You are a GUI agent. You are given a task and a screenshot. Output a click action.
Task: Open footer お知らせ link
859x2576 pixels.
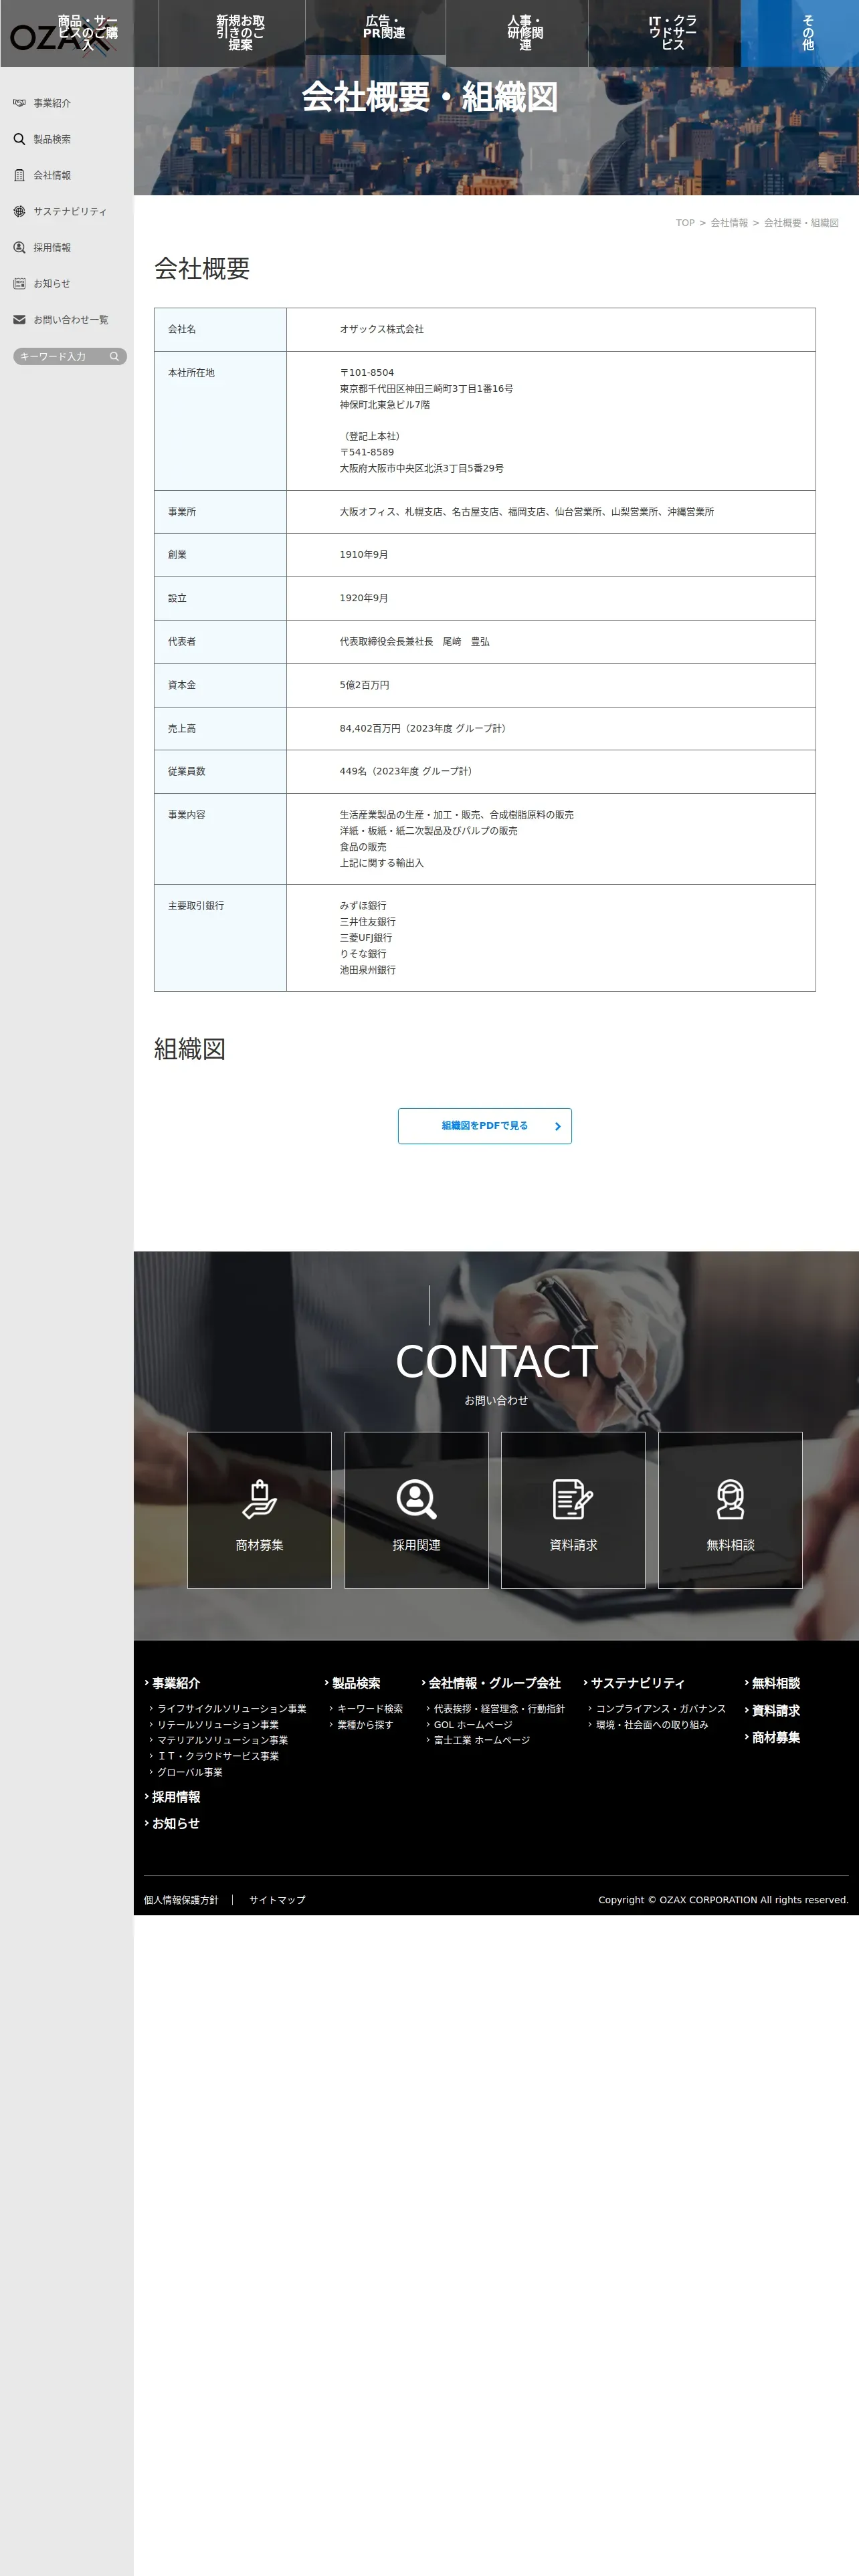(176, 1823)
